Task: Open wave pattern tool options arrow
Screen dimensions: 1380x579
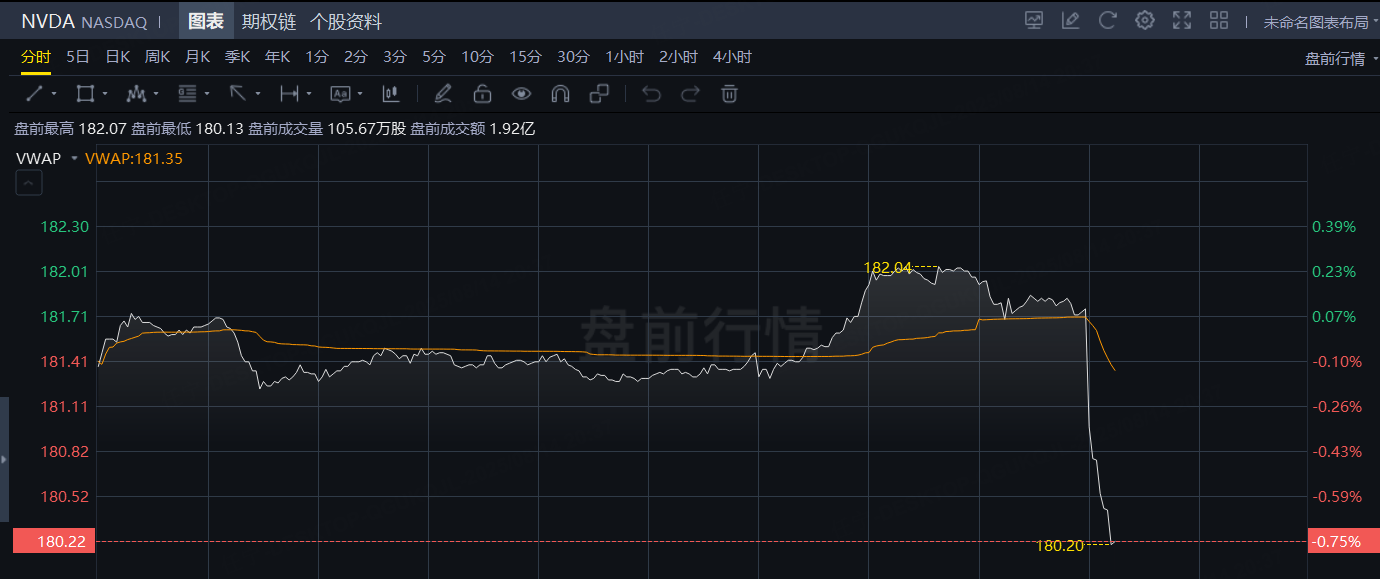Action: (156, 94)
